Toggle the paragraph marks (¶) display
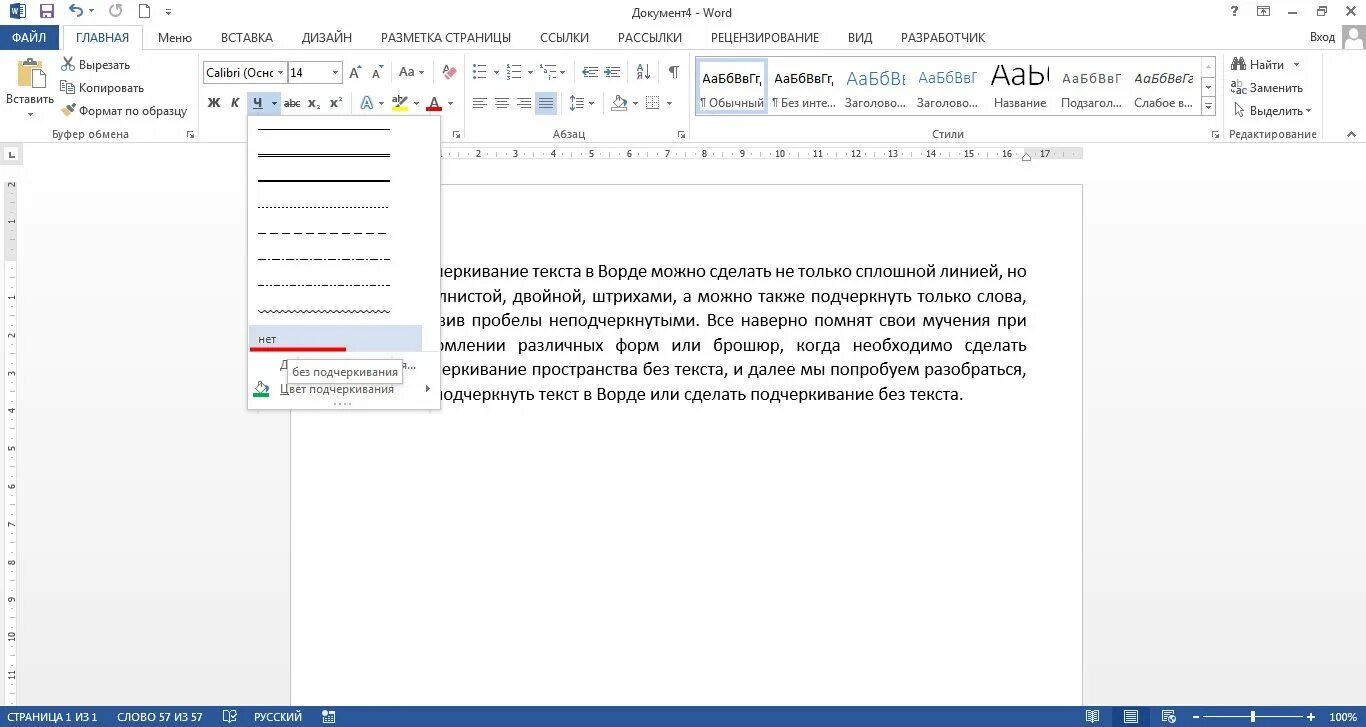 (674, 72)
